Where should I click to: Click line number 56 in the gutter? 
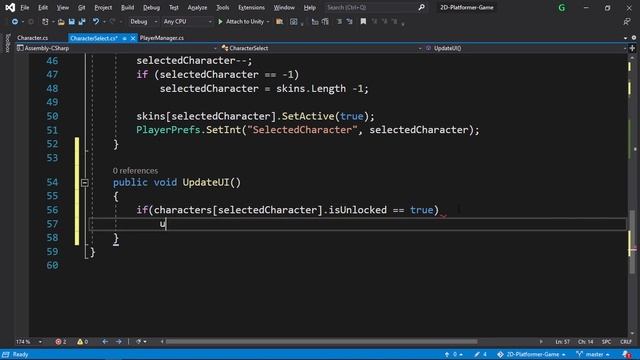pyautogui.click(x=52, y=210)
